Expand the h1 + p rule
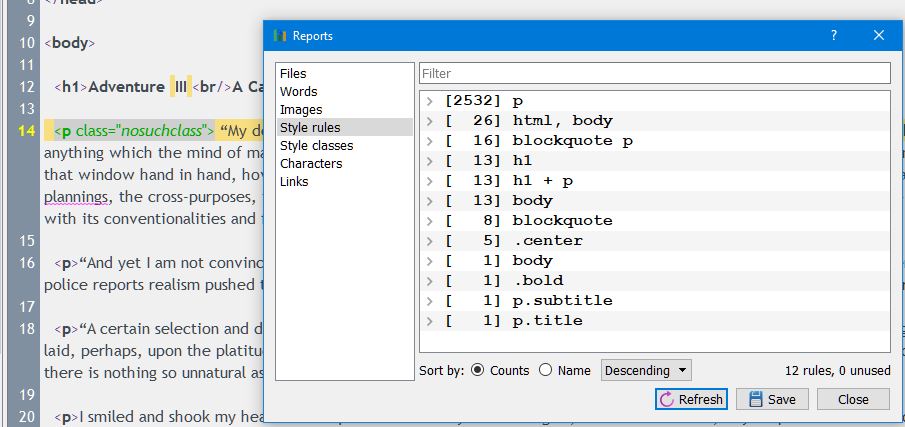 click(x=429, y=181)
